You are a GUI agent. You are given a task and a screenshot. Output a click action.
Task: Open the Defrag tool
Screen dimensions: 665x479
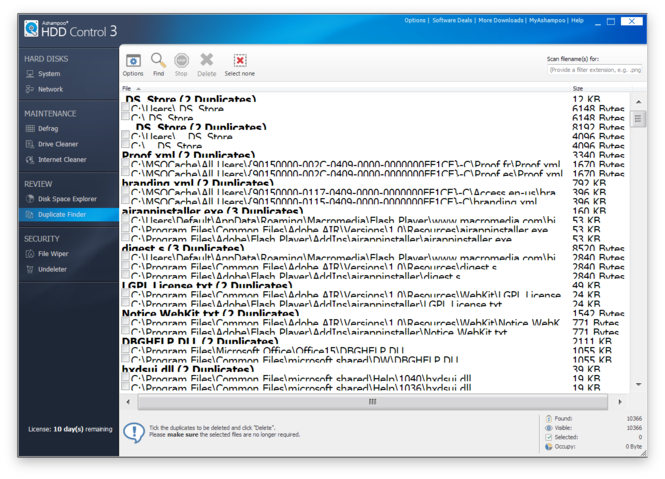tap(48, 129)
